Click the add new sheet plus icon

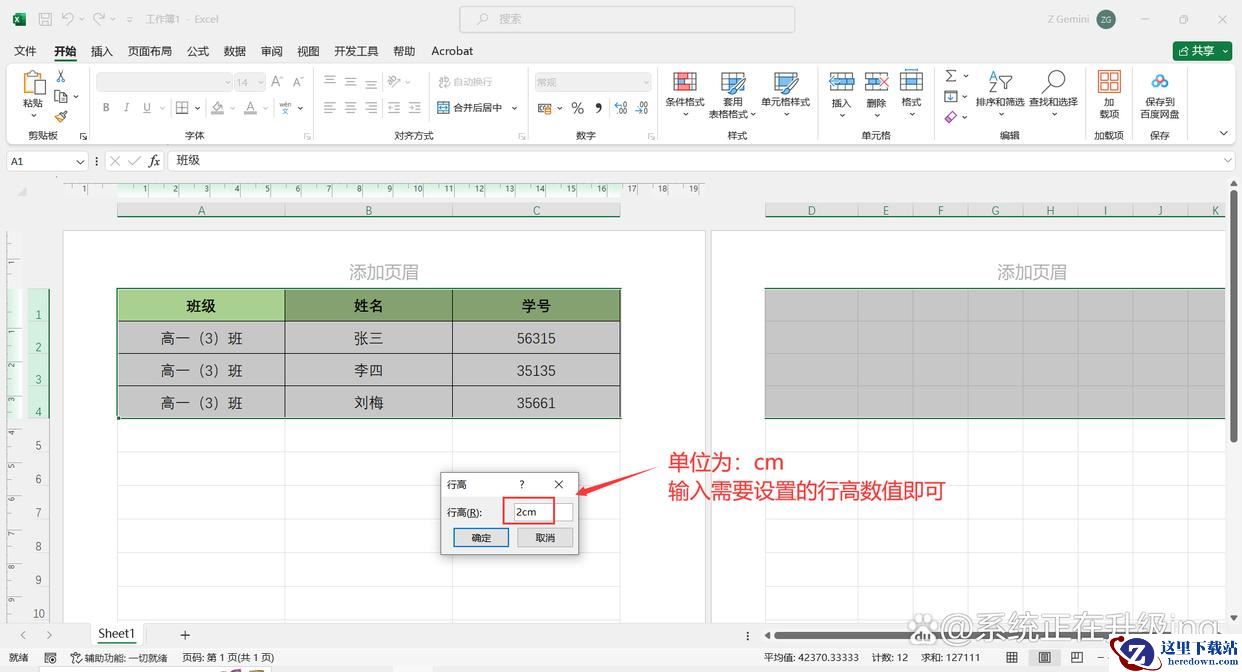click(x=185, y=634)
